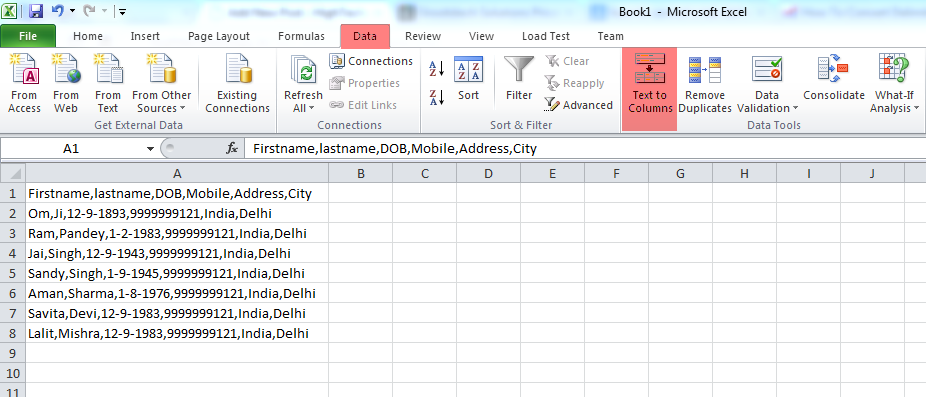Switch to the View tab
The image size is (926, 397).
pyautogui.click(x=481, y=36)
